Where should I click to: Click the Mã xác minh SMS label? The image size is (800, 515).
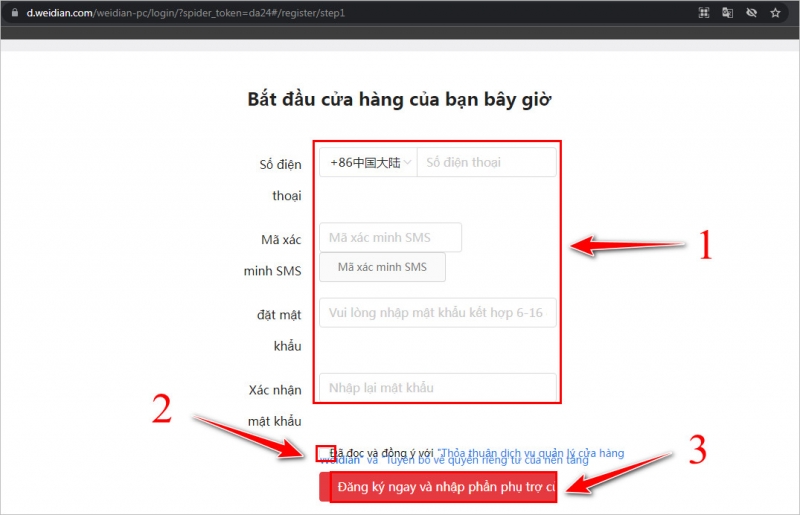[x=272, y=255]
